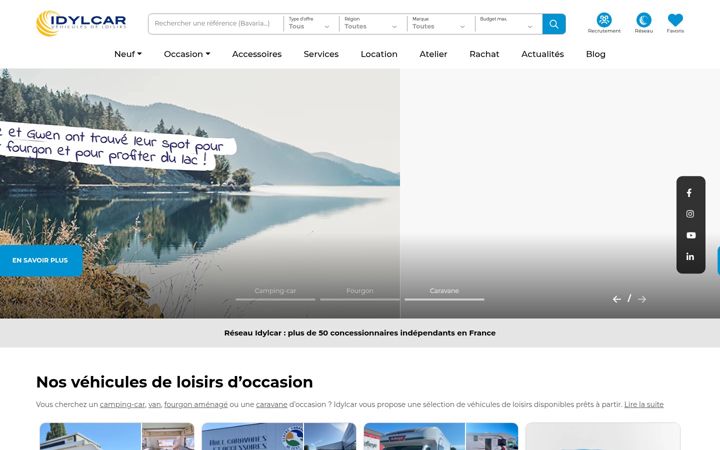Expand the Neuf menu
Screen dimensions: 720x450
pyautogui.click(x=128, y=54)
